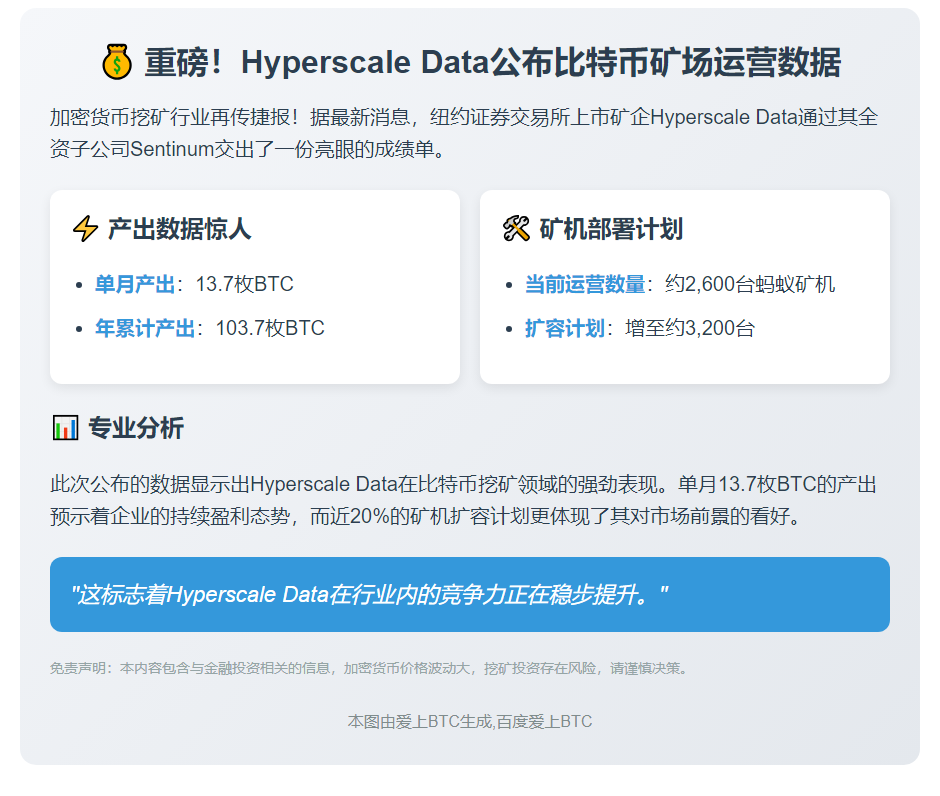Click the 年累计产出 label
Screen dimensions: 940x796
click(x=145, y=328)
